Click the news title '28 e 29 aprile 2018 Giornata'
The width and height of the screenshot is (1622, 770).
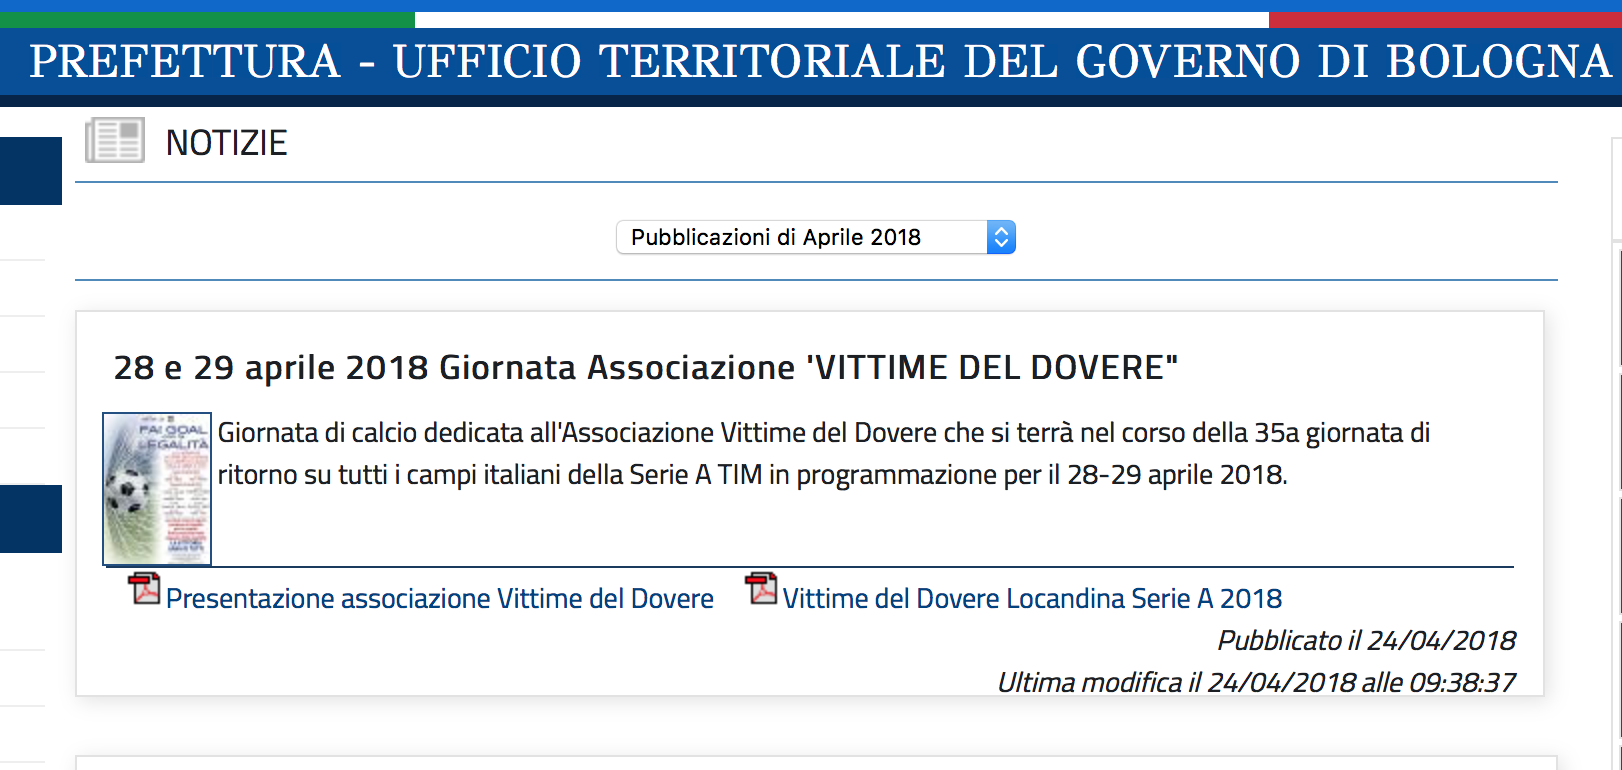[646, 368]
